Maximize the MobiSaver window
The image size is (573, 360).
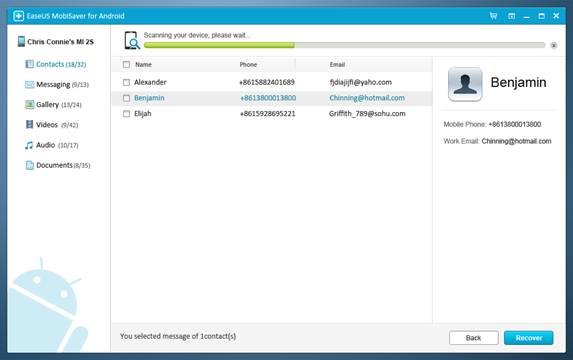542,16
